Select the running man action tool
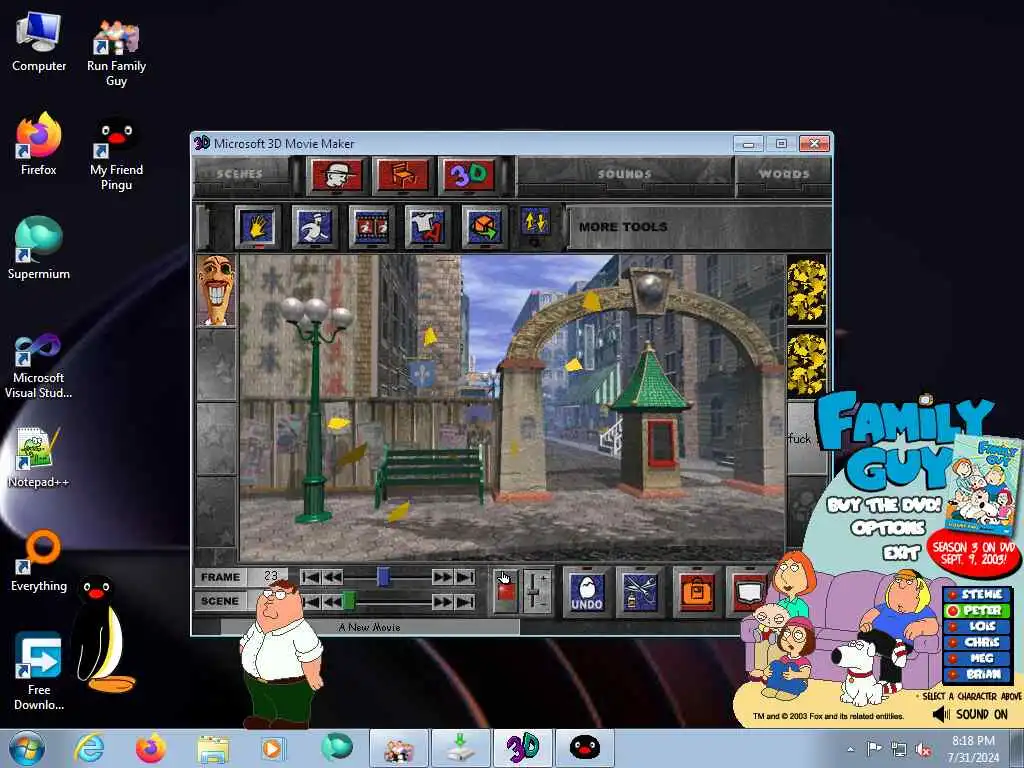 pos(314,227)
